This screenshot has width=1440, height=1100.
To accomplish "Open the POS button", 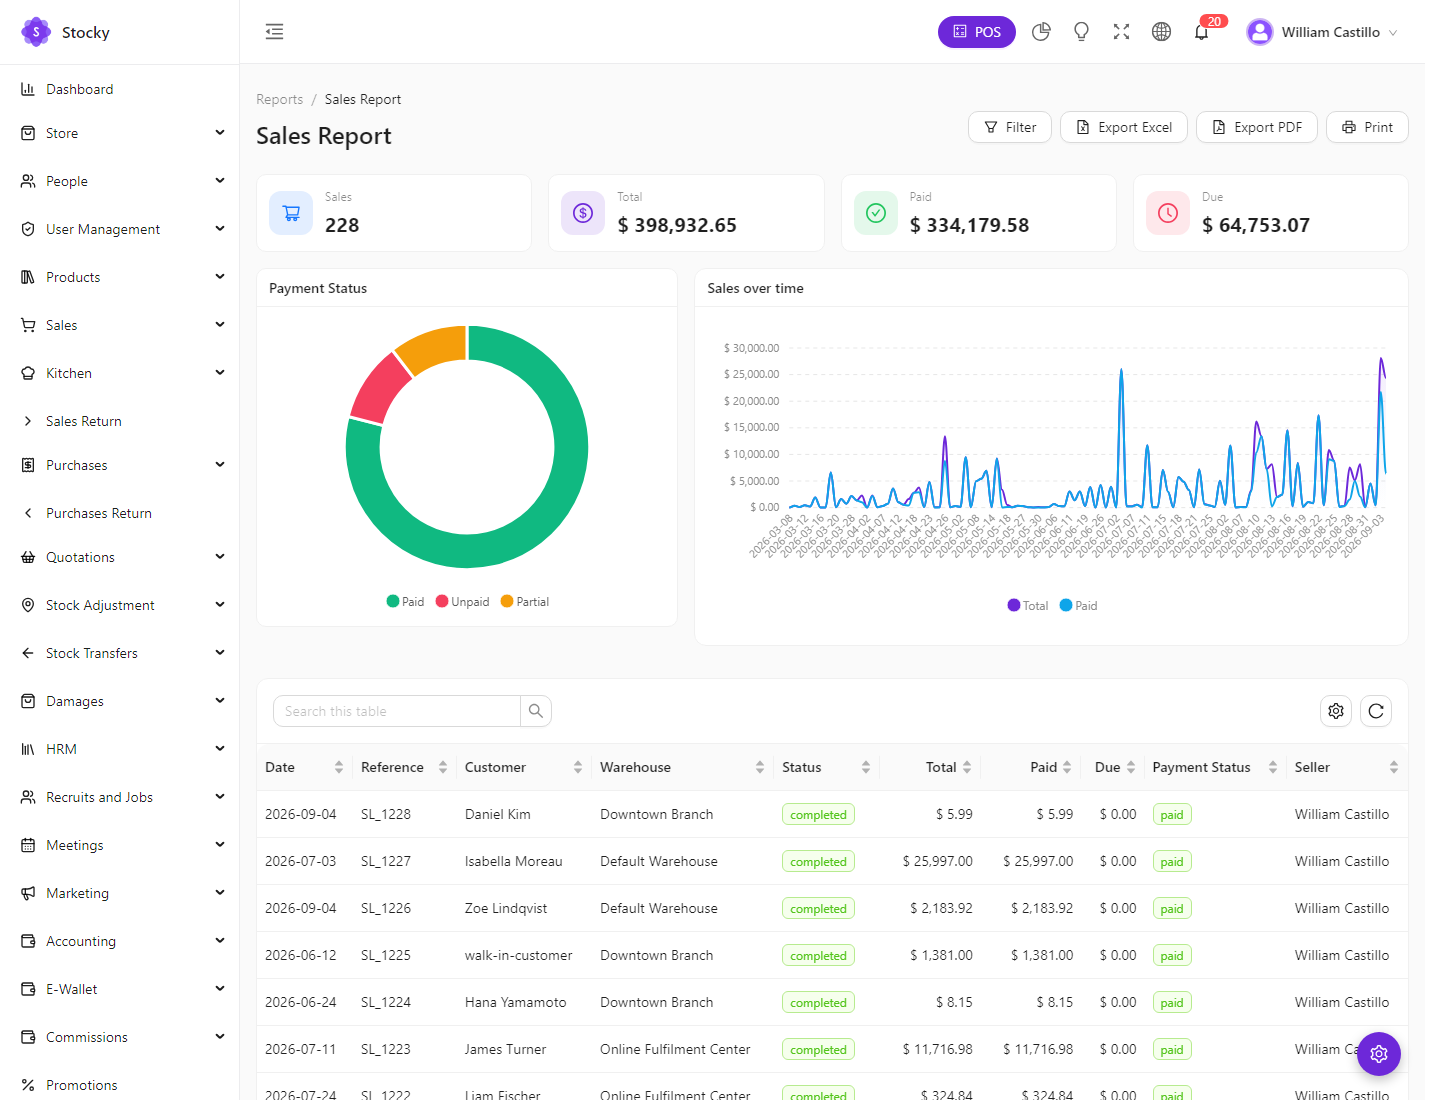I will 977,32.
